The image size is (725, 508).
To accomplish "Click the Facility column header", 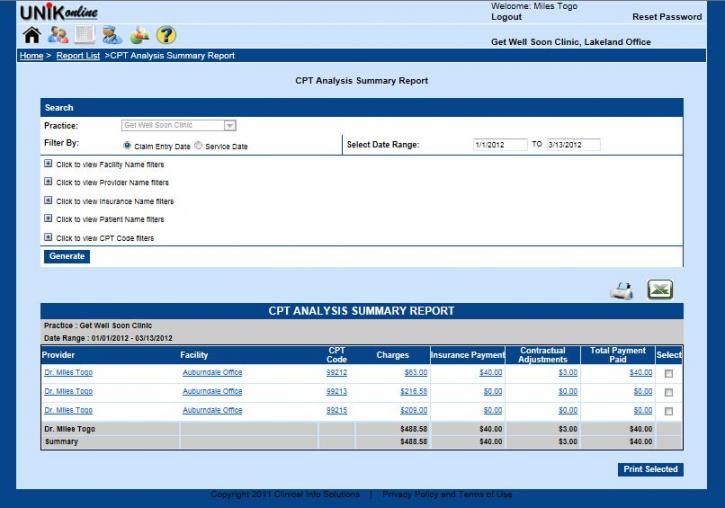I will coord(194,355).
